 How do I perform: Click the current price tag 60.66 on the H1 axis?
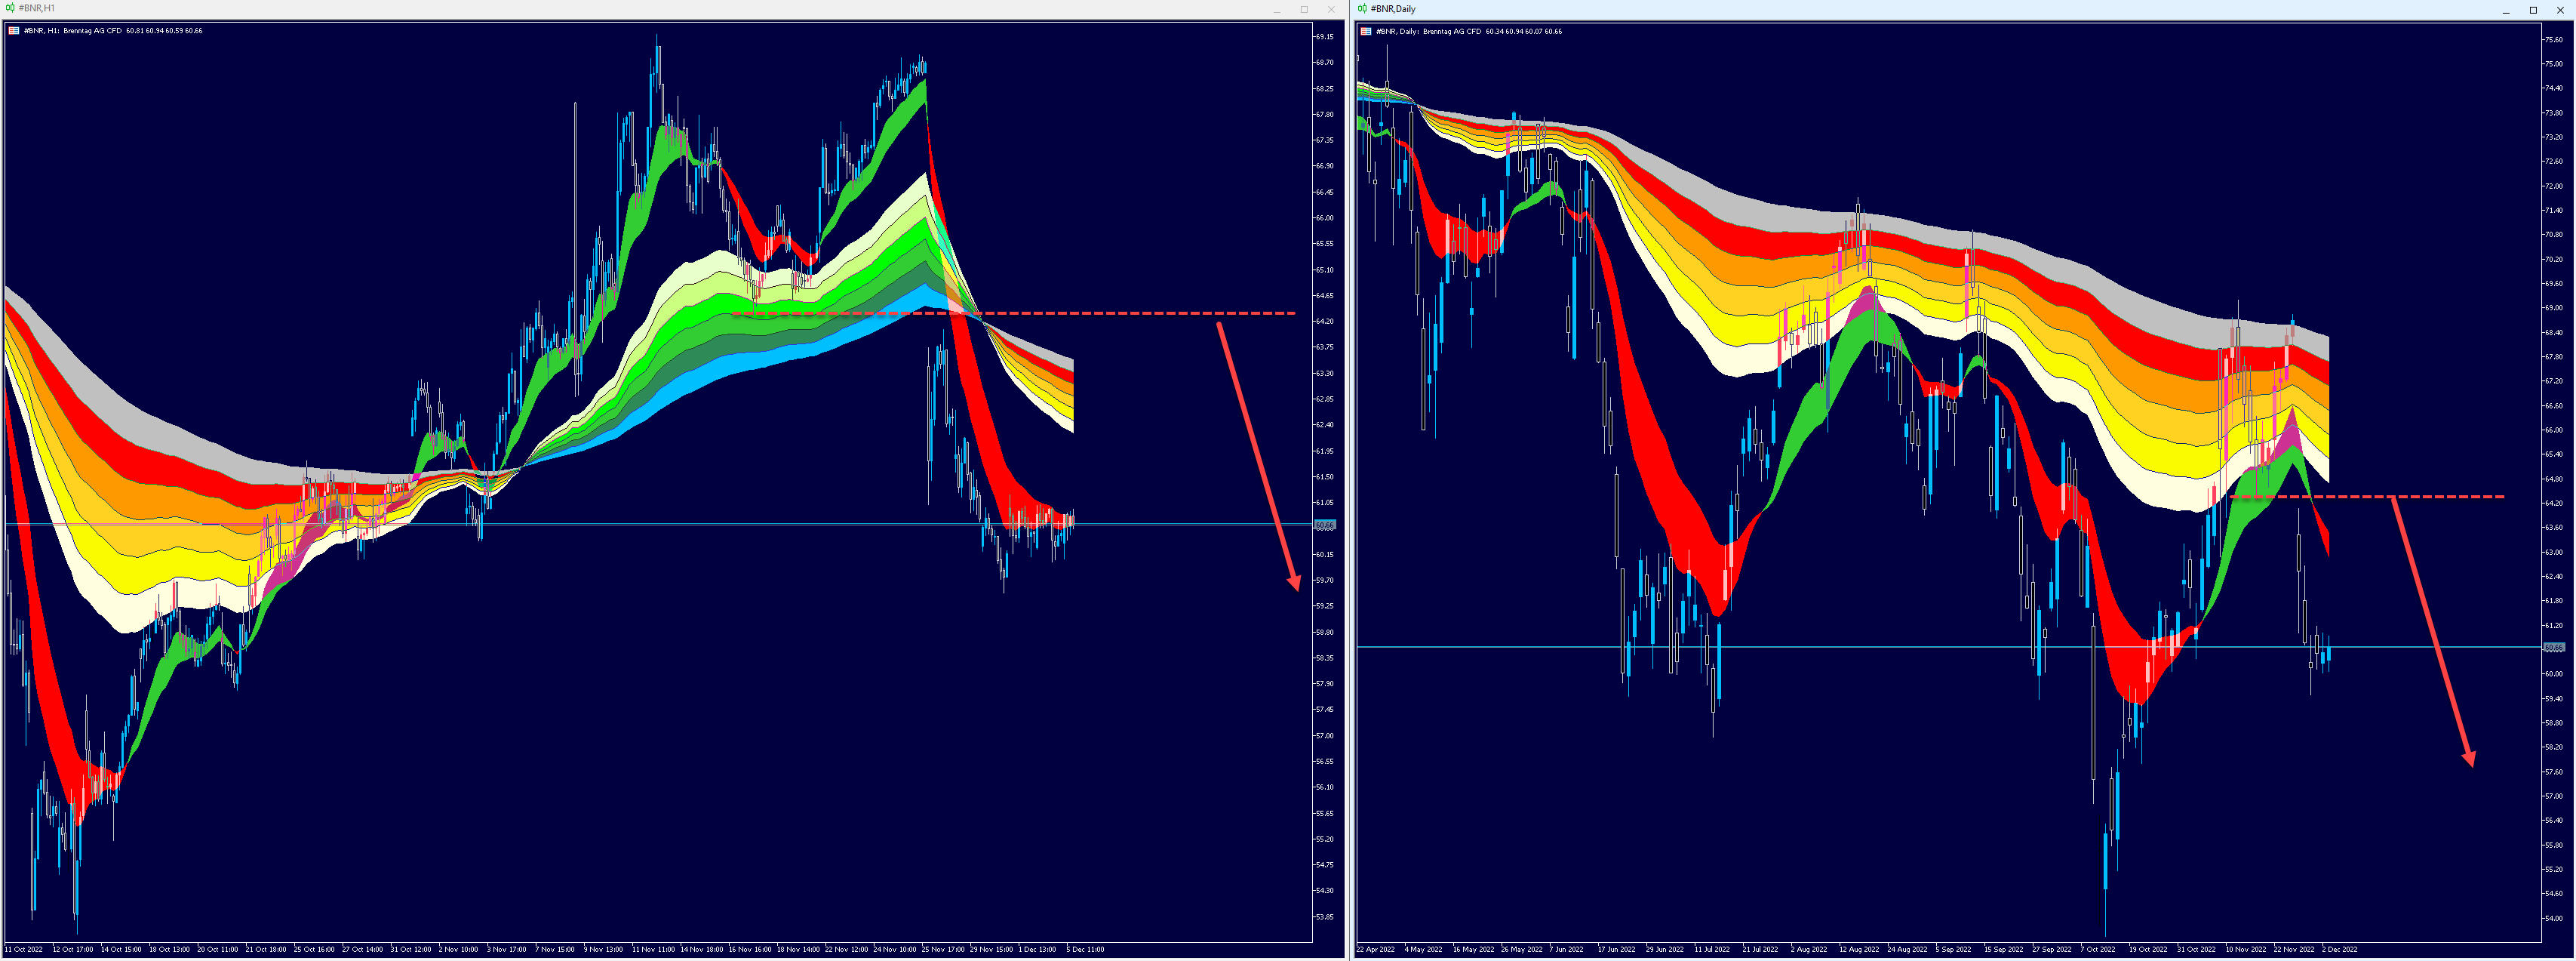pos(1325,525)
